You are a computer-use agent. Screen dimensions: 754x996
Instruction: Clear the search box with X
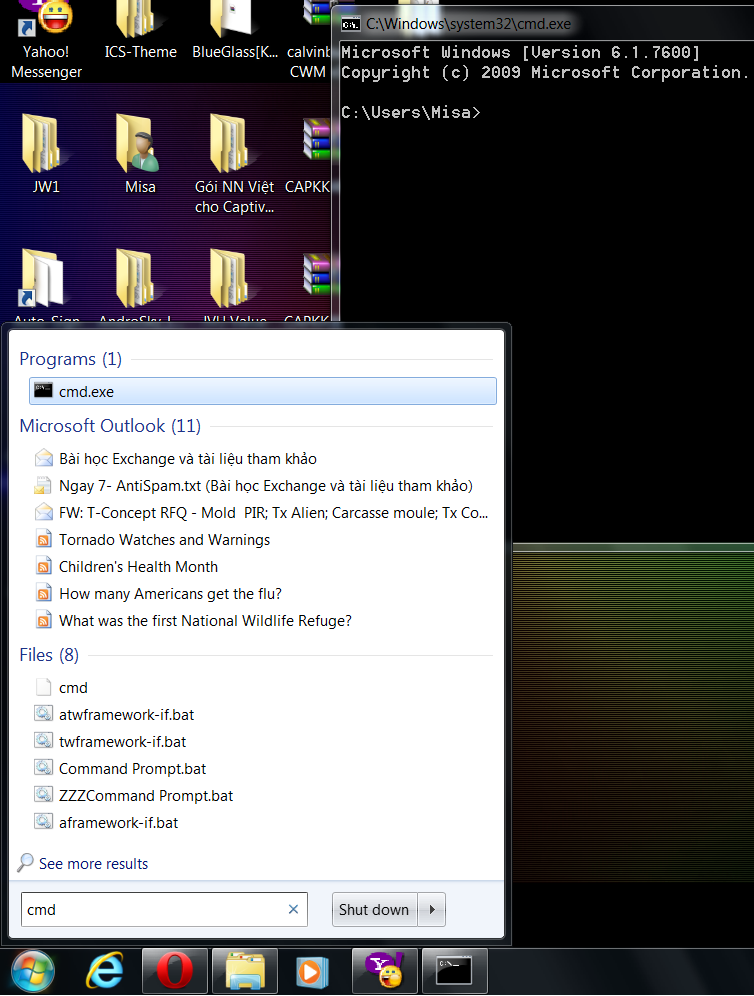tap(293, 910)
